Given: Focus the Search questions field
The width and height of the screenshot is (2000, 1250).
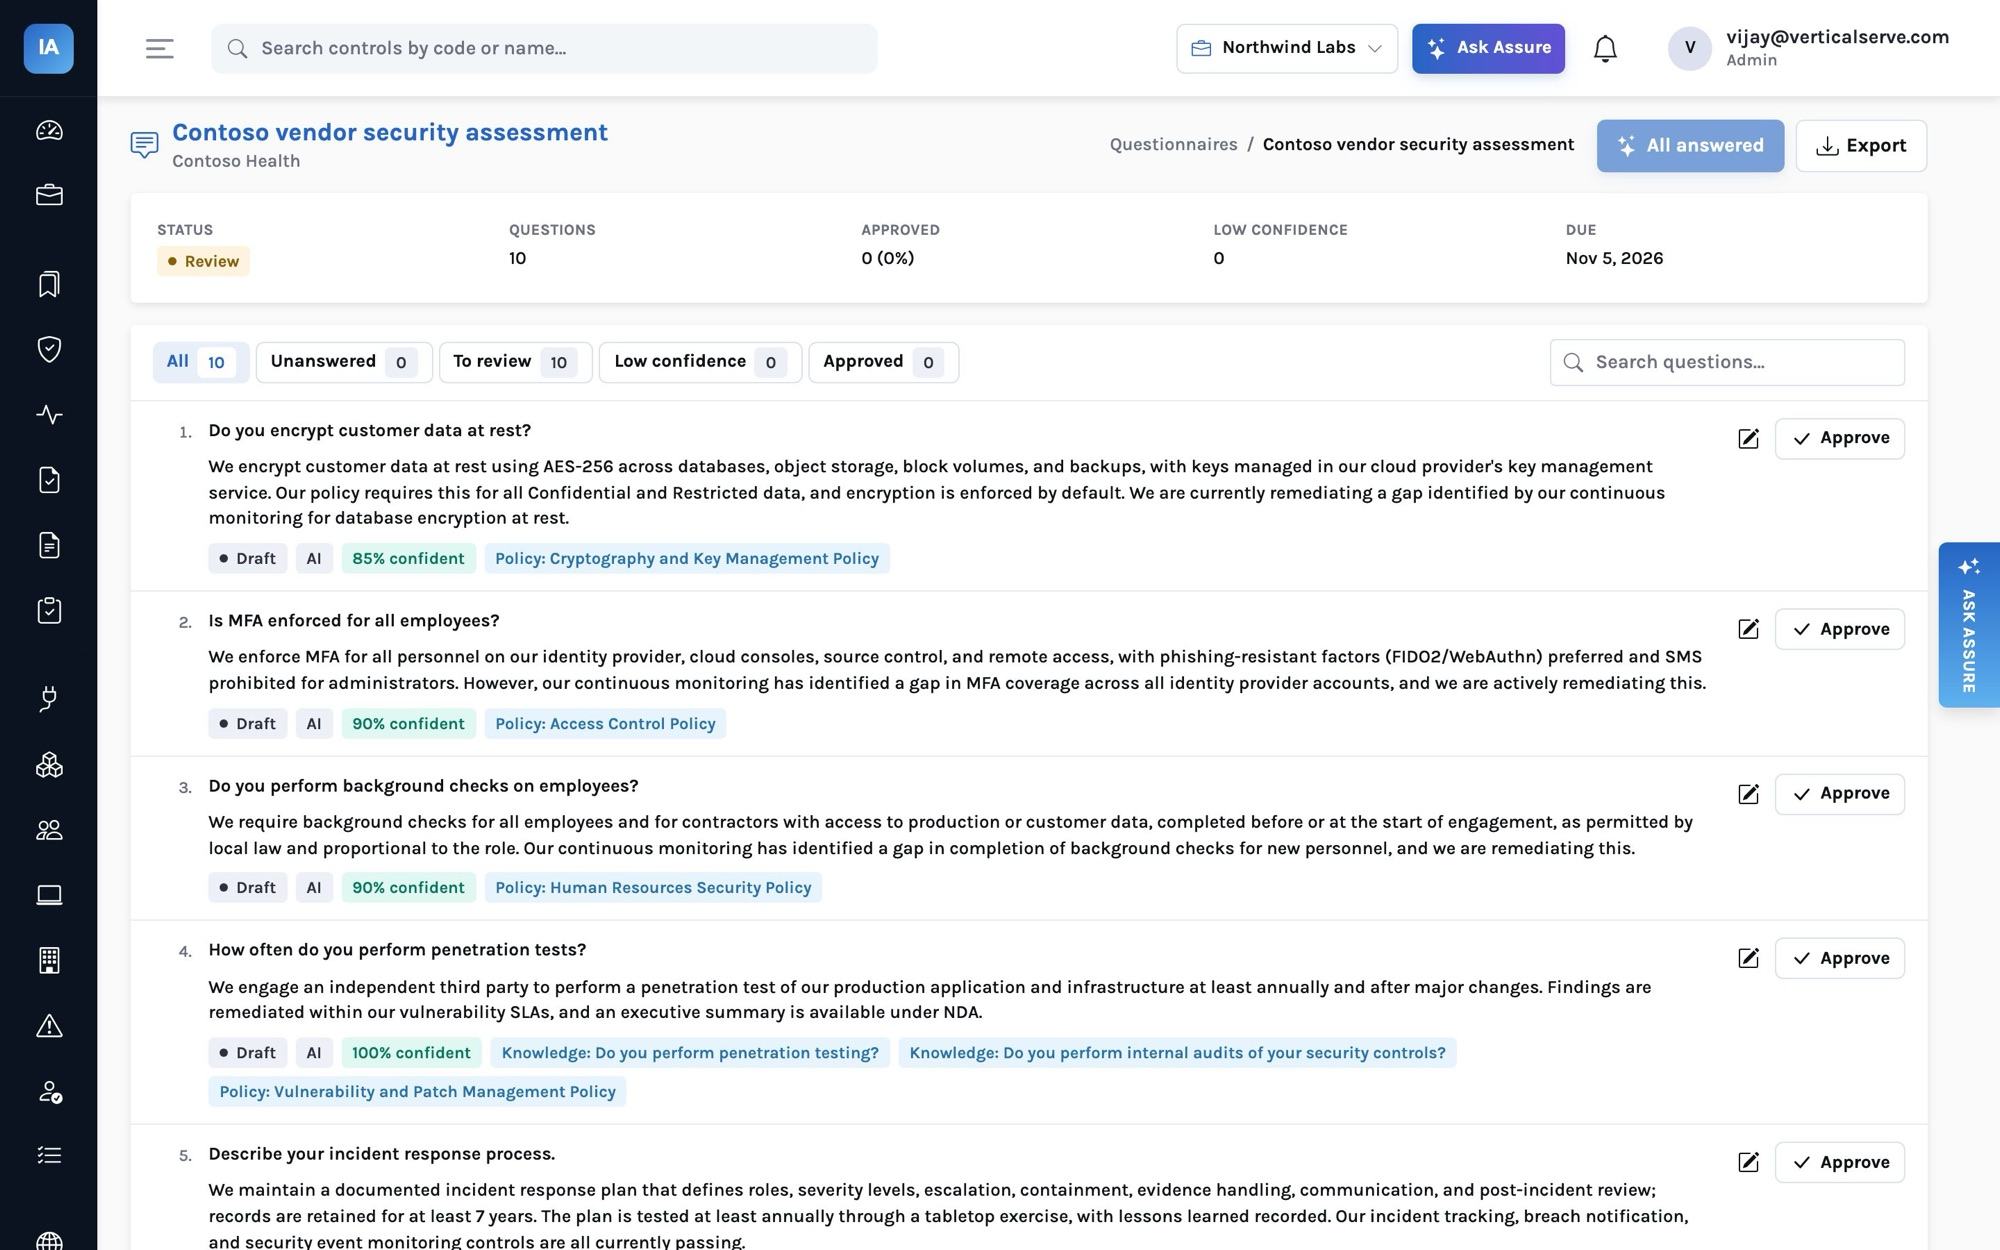Looking at the screenshot, I should [1727, 362].
